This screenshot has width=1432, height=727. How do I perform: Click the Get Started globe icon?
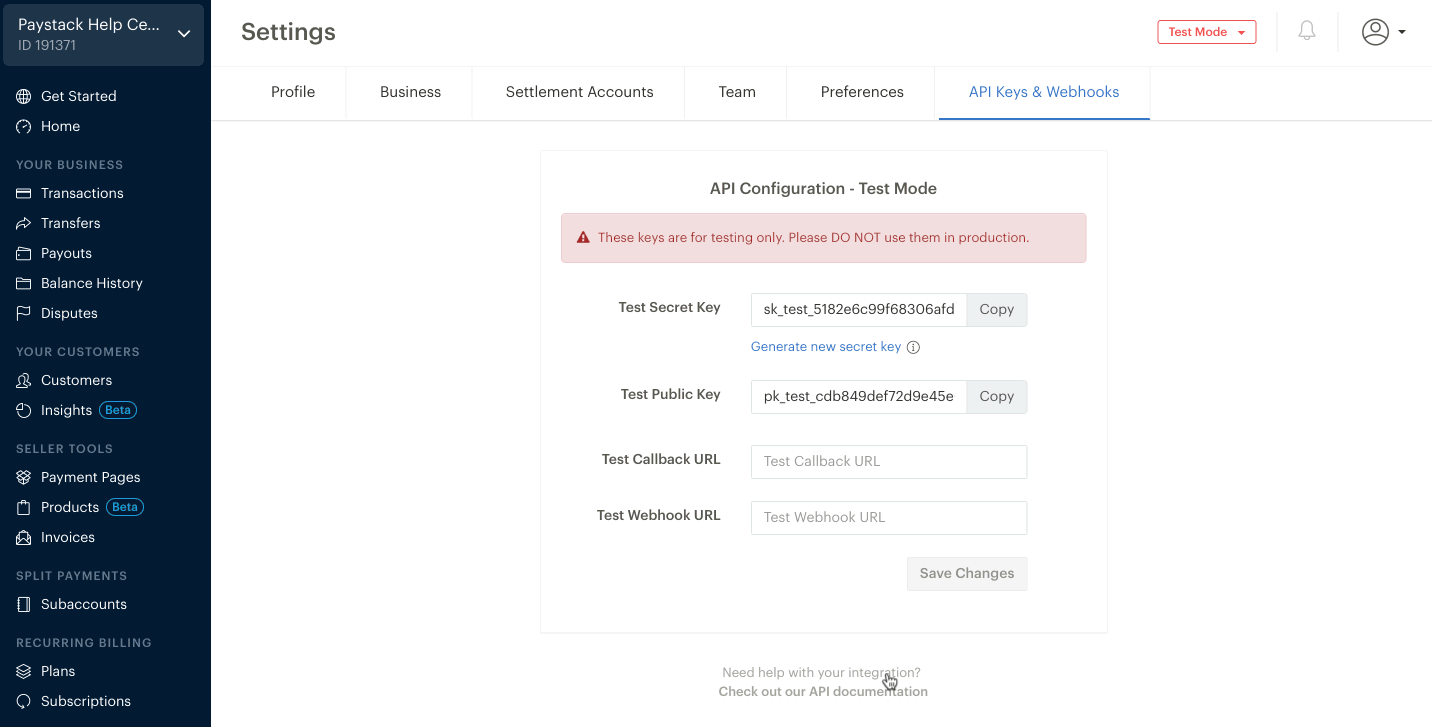tap(24, 96)
